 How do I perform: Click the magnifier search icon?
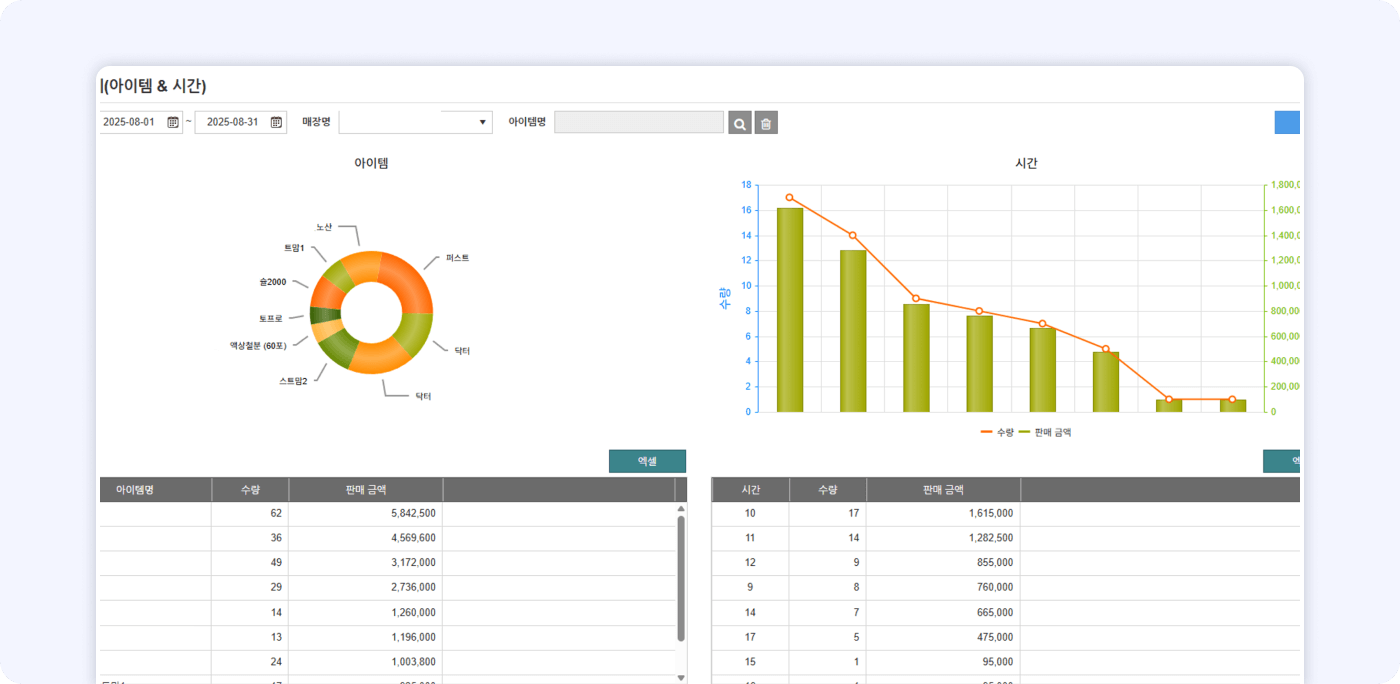pos(740,123)
